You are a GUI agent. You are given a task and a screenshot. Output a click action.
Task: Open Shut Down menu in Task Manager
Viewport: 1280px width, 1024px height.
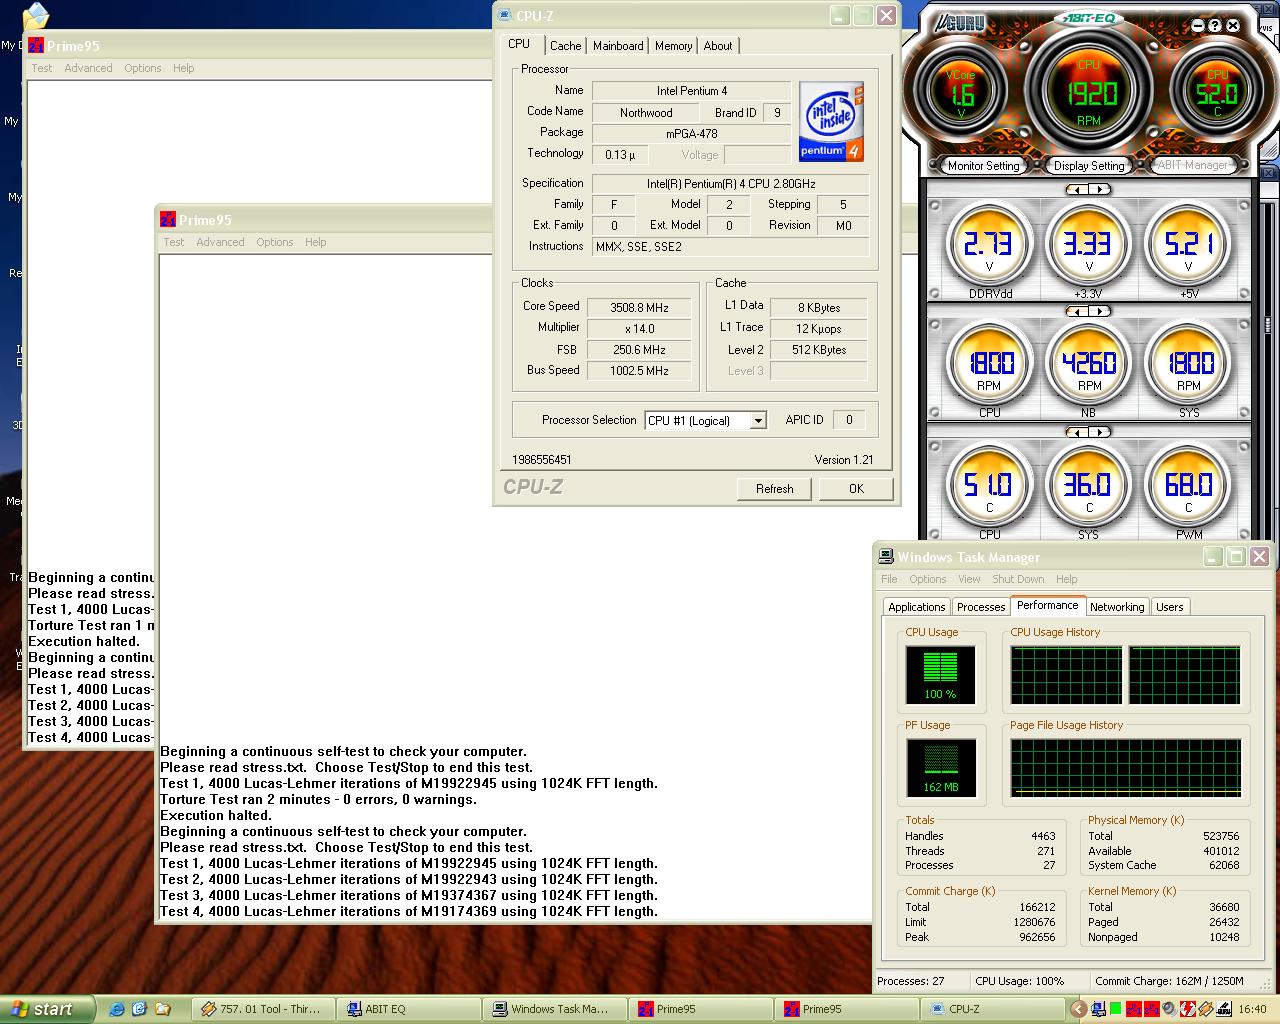1018,579
